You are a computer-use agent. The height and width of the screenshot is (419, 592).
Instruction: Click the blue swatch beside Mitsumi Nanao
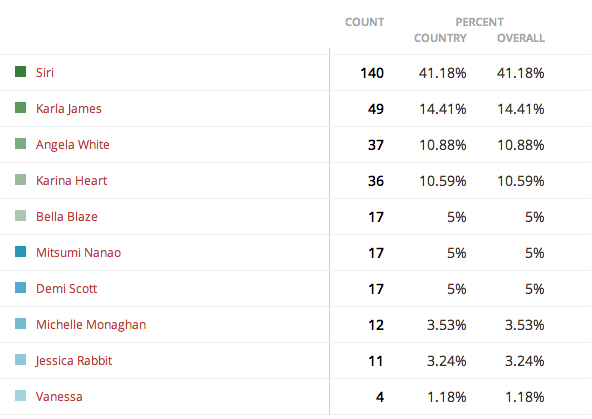(20, 251)
